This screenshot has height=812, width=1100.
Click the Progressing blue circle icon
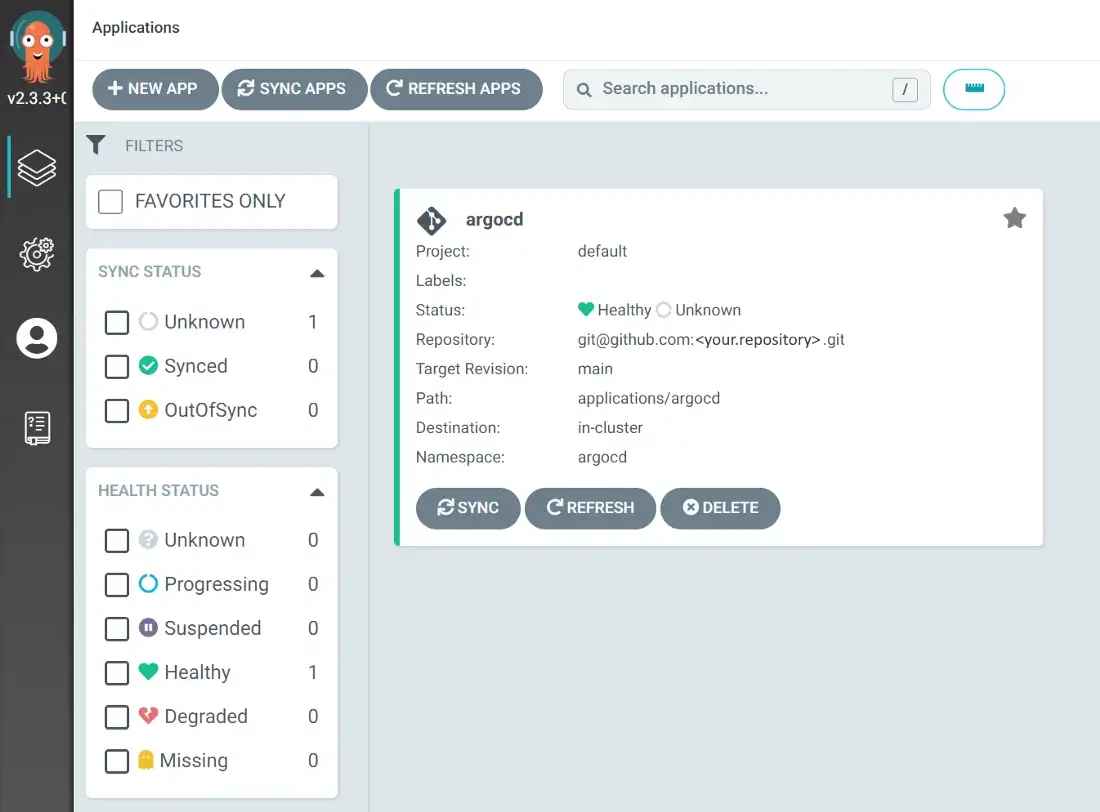148,583
